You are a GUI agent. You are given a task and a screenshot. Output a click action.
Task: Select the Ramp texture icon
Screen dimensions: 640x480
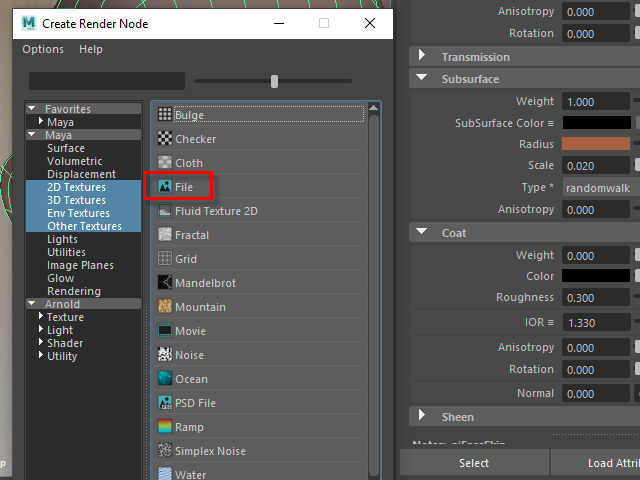pos(165,427)
